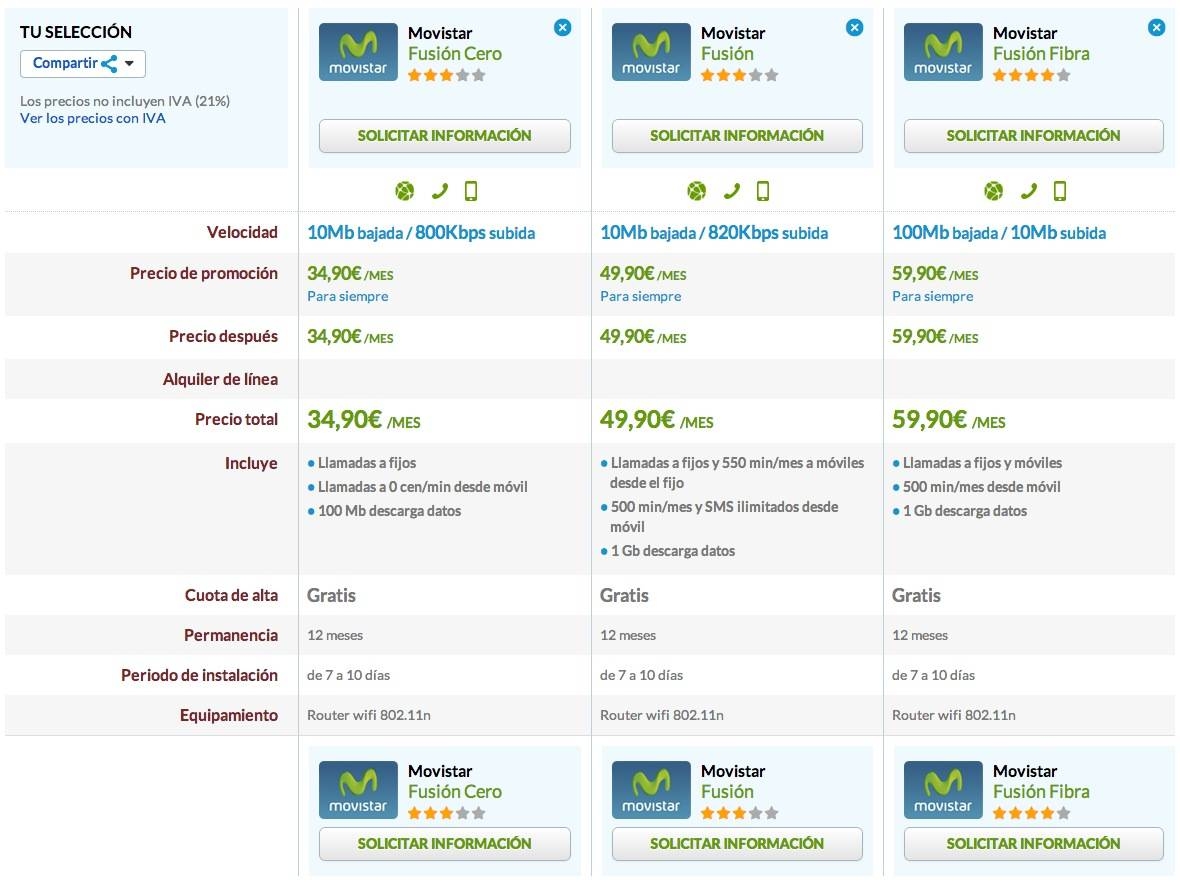This screenshot has width=1180, height=882.
Task: Click total price 49,90€ /MES
Action: pyautogui.click(x=656, y=419)
